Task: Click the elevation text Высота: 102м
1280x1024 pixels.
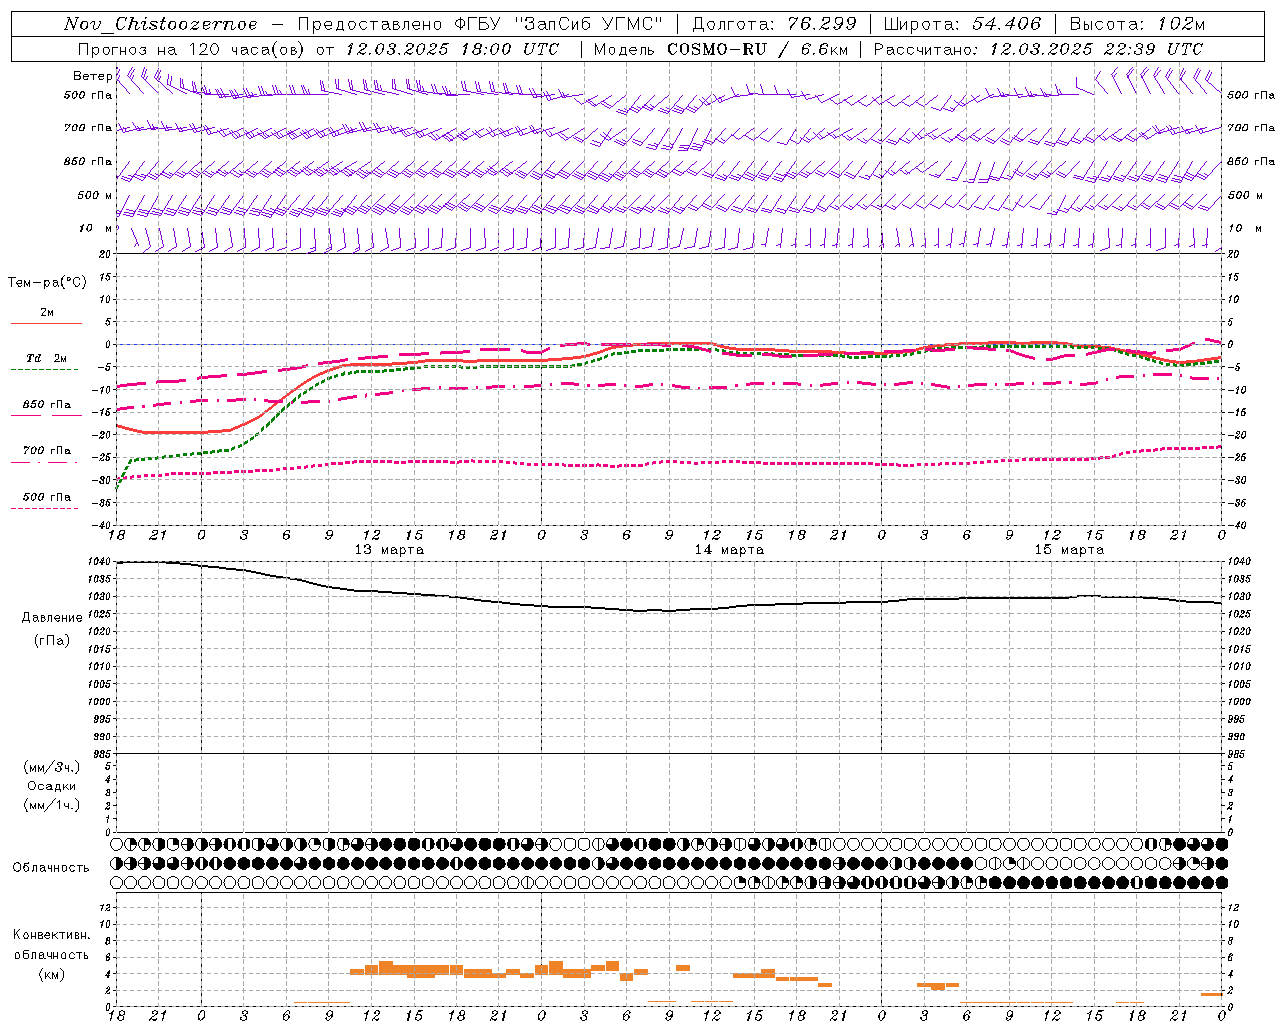Action: (x=1138, y=24)
